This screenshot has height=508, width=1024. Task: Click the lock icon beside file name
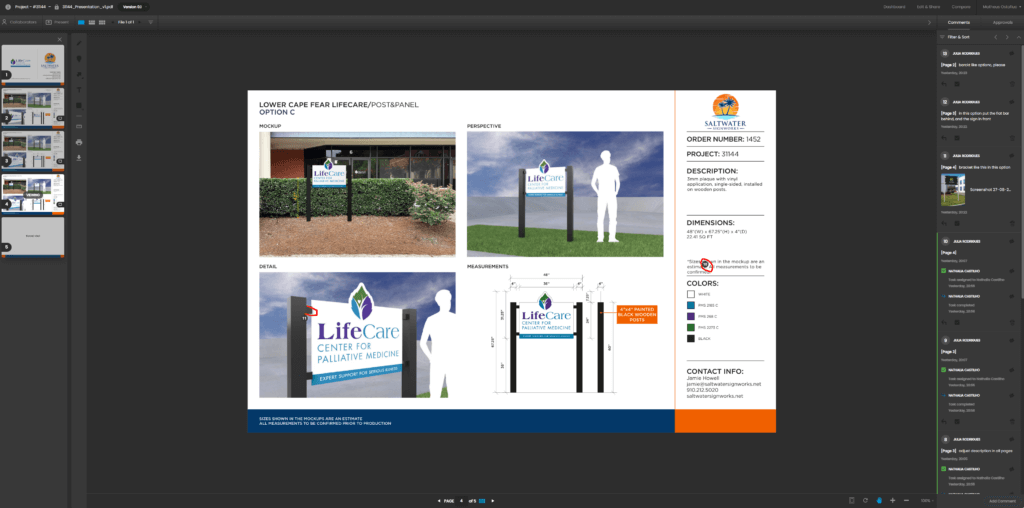point(57,7)
